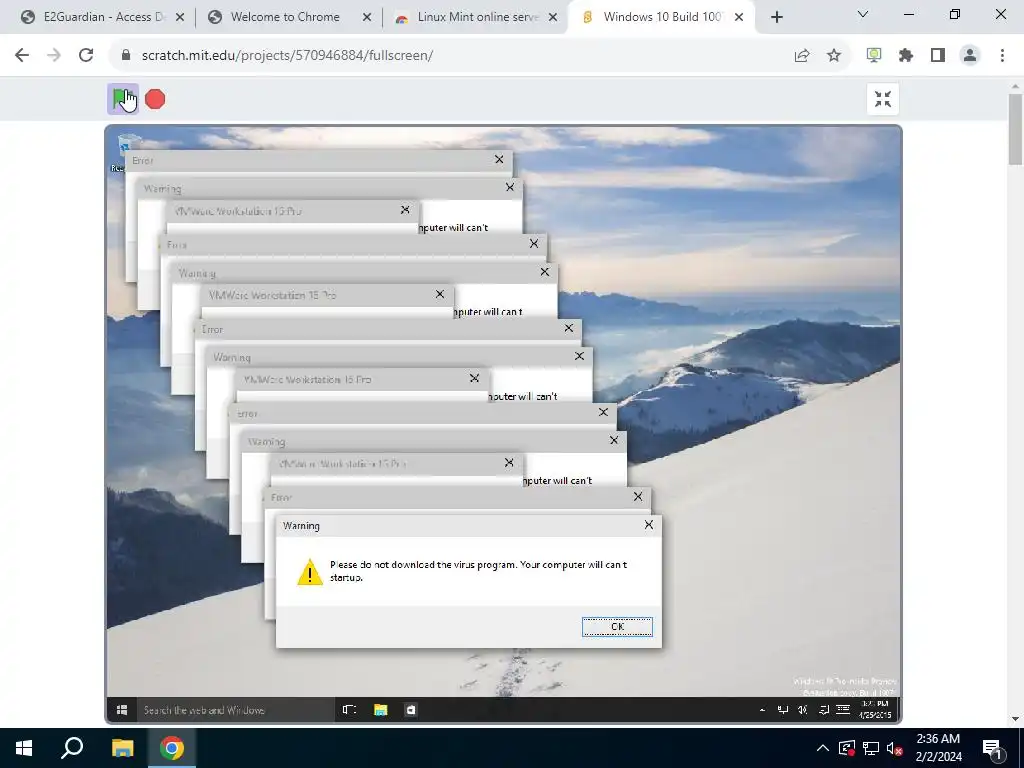This screenshot has width=1024, height=768.
Task: Share this page via share icon
Action: coord(801,56)
